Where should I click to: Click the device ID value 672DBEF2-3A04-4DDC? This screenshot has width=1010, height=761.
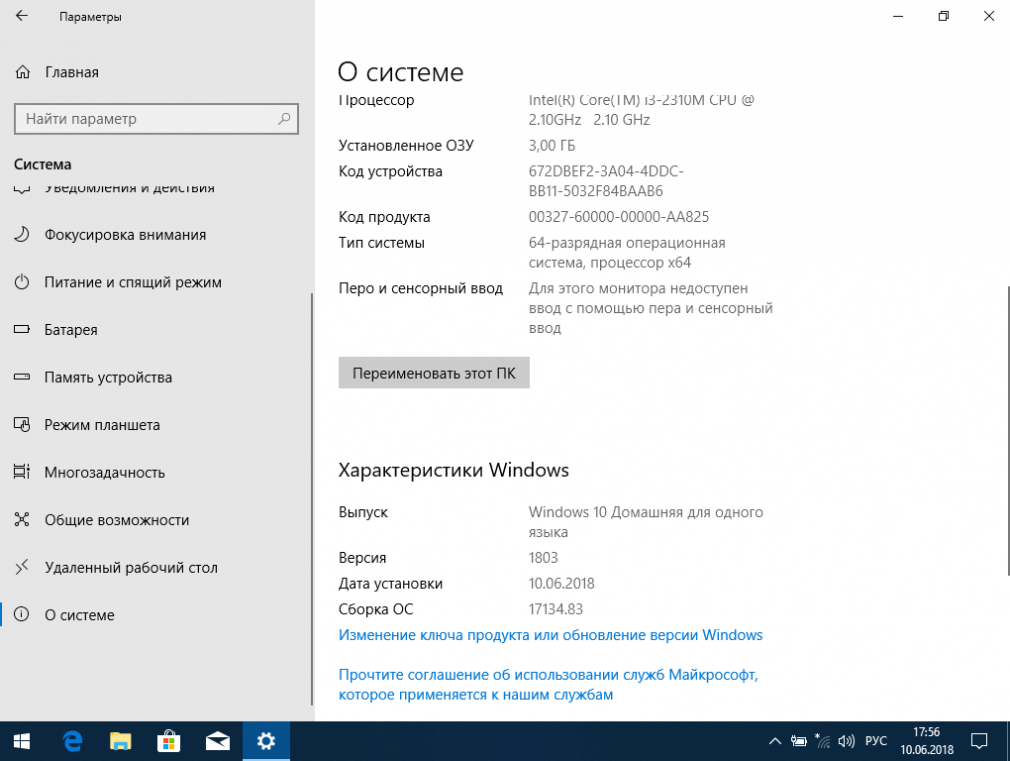(x=606, y=181)
